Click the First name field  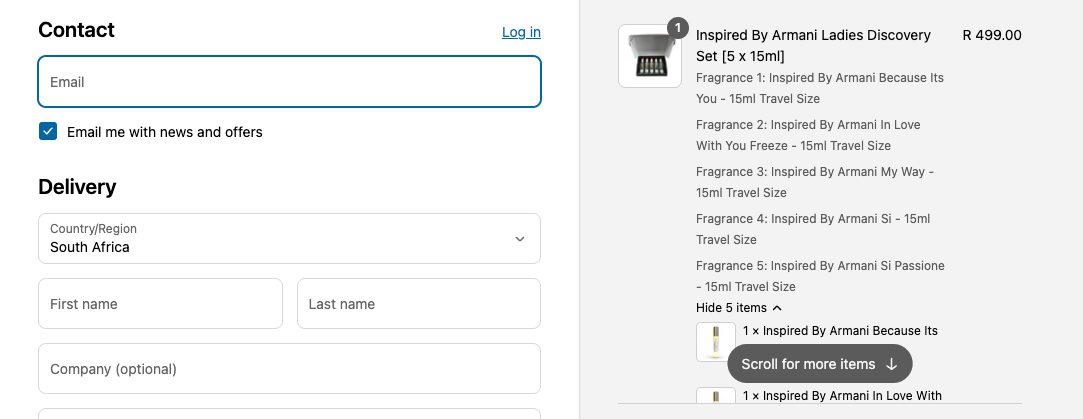tap(160, 304)
